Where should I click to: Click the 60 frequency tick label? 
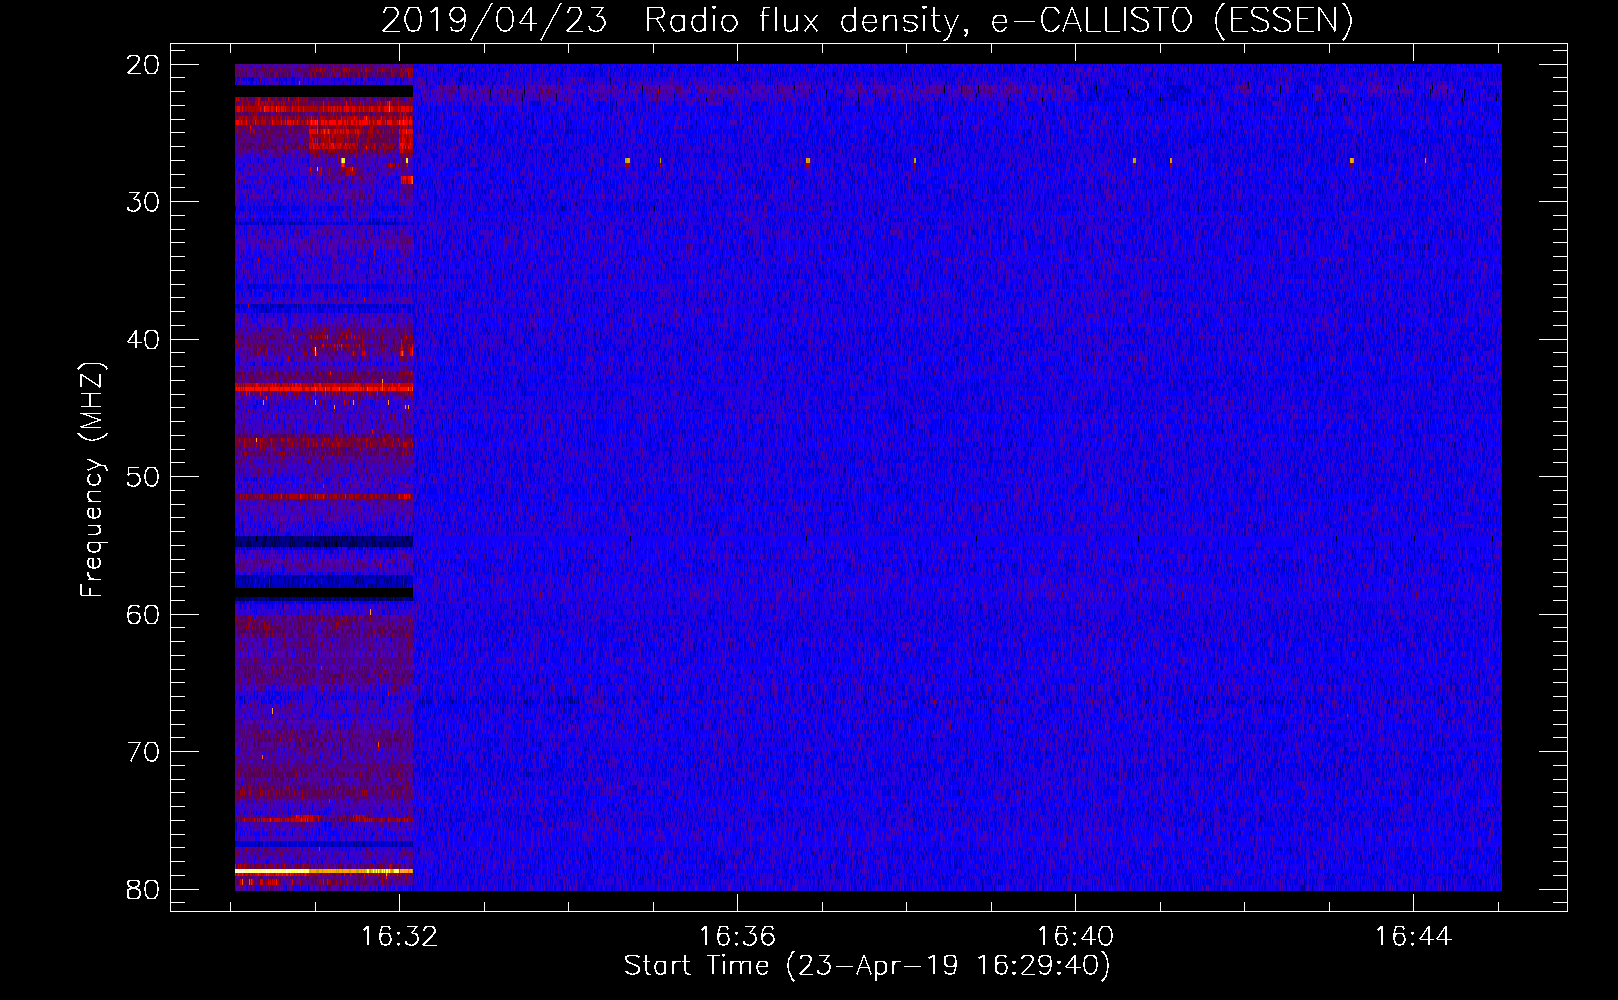pyautogui.click(x=143, y=615)
